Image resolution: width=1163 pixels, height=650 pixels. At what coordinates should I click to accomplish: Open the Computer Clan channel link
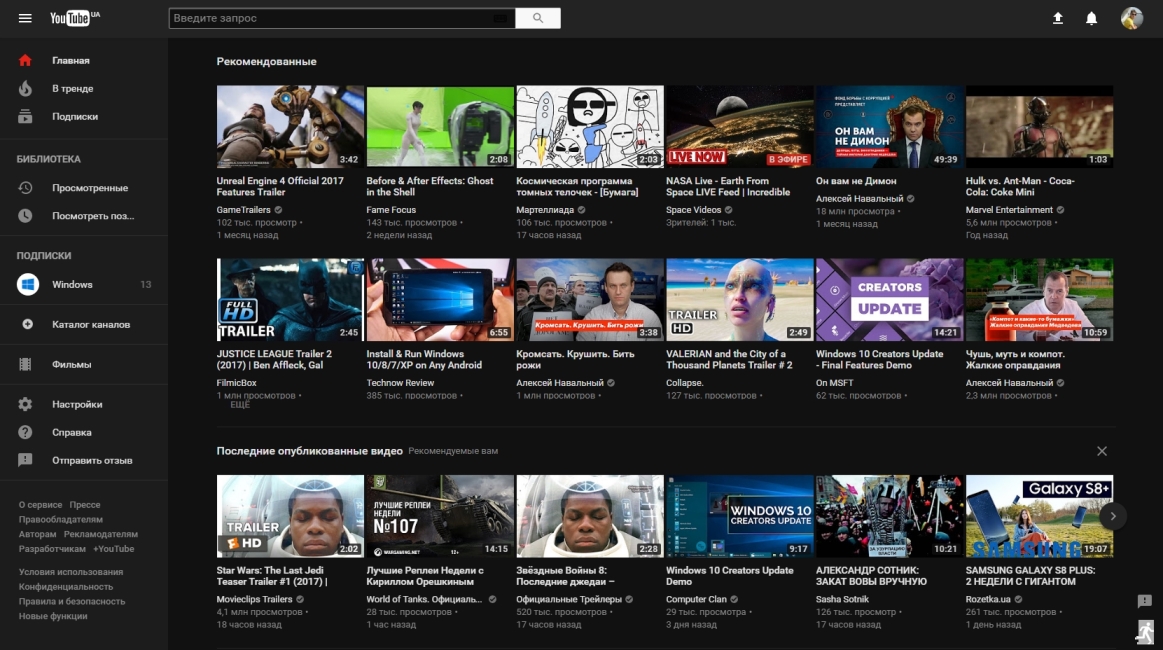tap(696, 600)
